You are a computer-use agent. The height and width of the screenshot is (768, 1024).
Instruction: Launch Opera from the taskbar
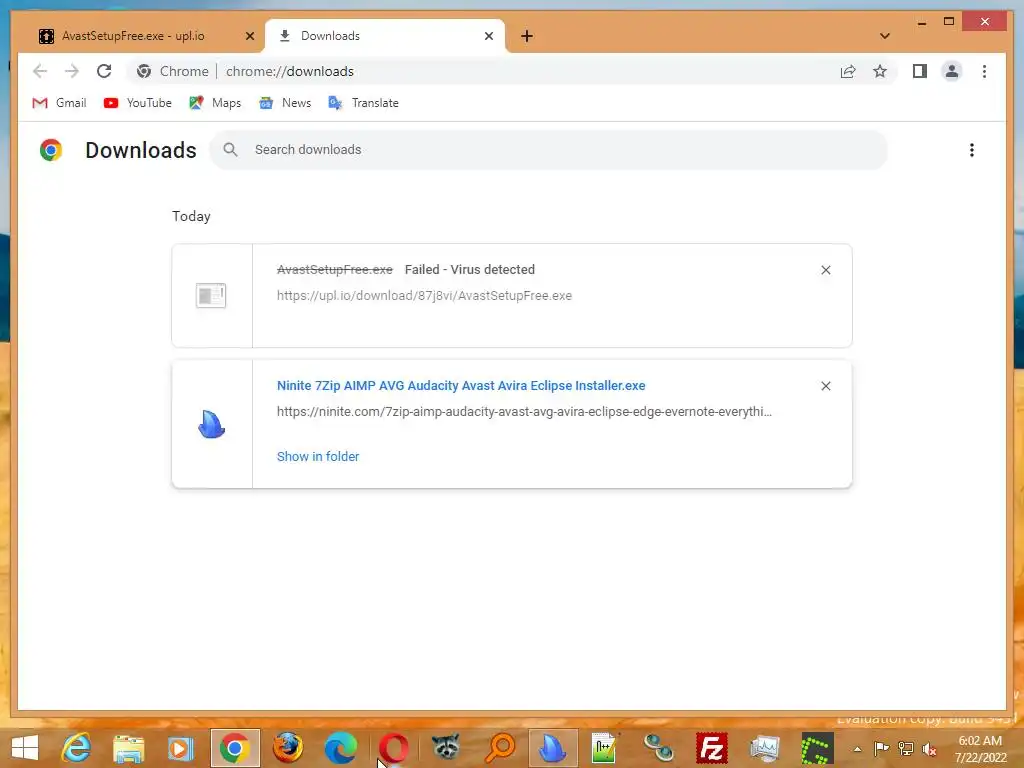coord(393,748)
